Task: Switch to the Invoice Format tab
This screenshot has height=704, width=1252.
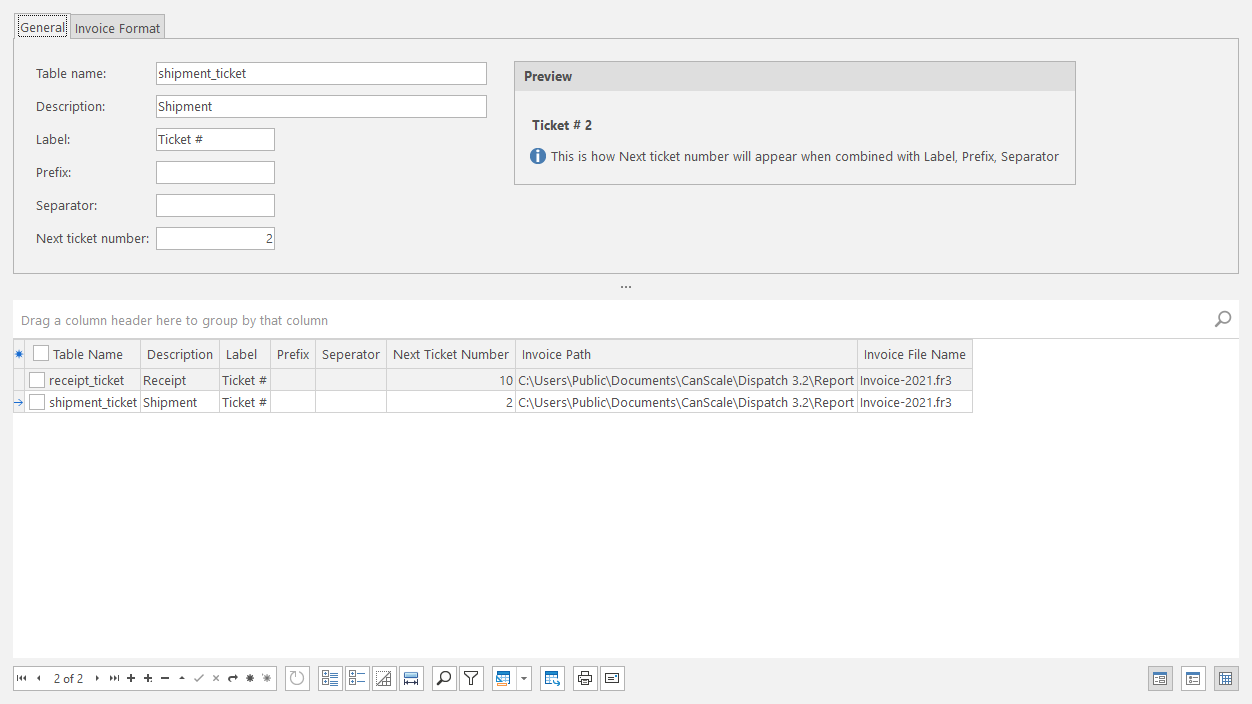Action: pyautogui.click(x=117, y=28)
